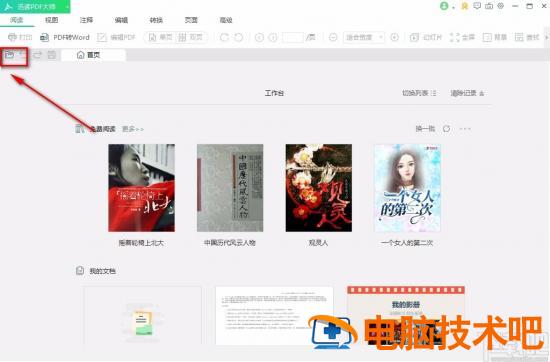550x362 pixels.
Task: Switch to 双页 double page view
Action: point(190,37)
